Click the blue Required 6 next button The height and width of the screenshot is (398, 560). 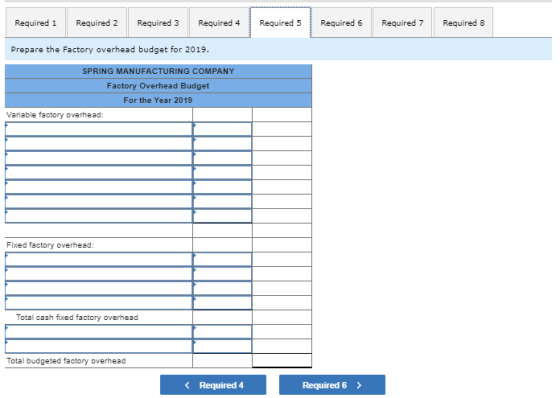click(332, 385)
